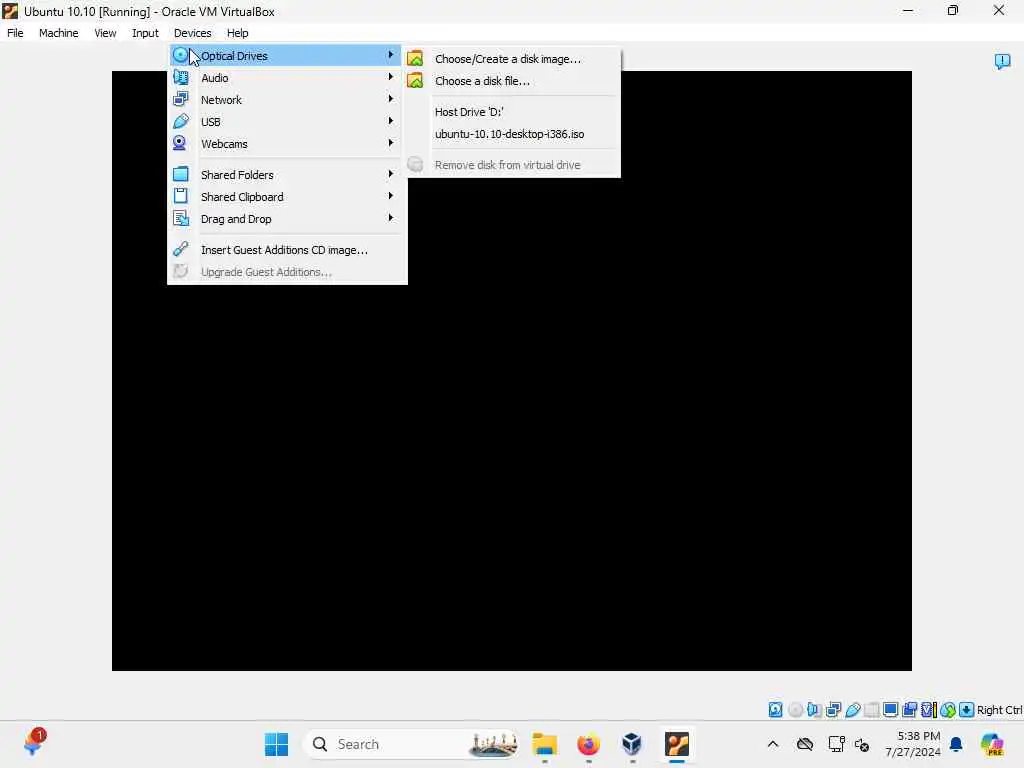Image resolution: width=1024 pixels, height=768 pixels.
Task: Expand the Webcams submenu
Action: tap(285, 144)
